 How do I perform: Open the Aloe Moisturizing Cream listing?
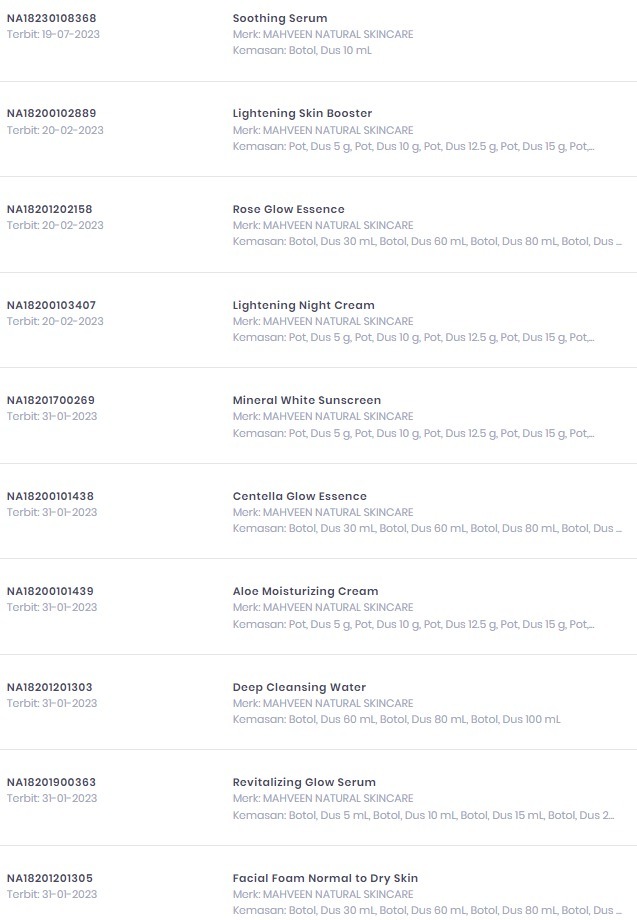point(305,591)
